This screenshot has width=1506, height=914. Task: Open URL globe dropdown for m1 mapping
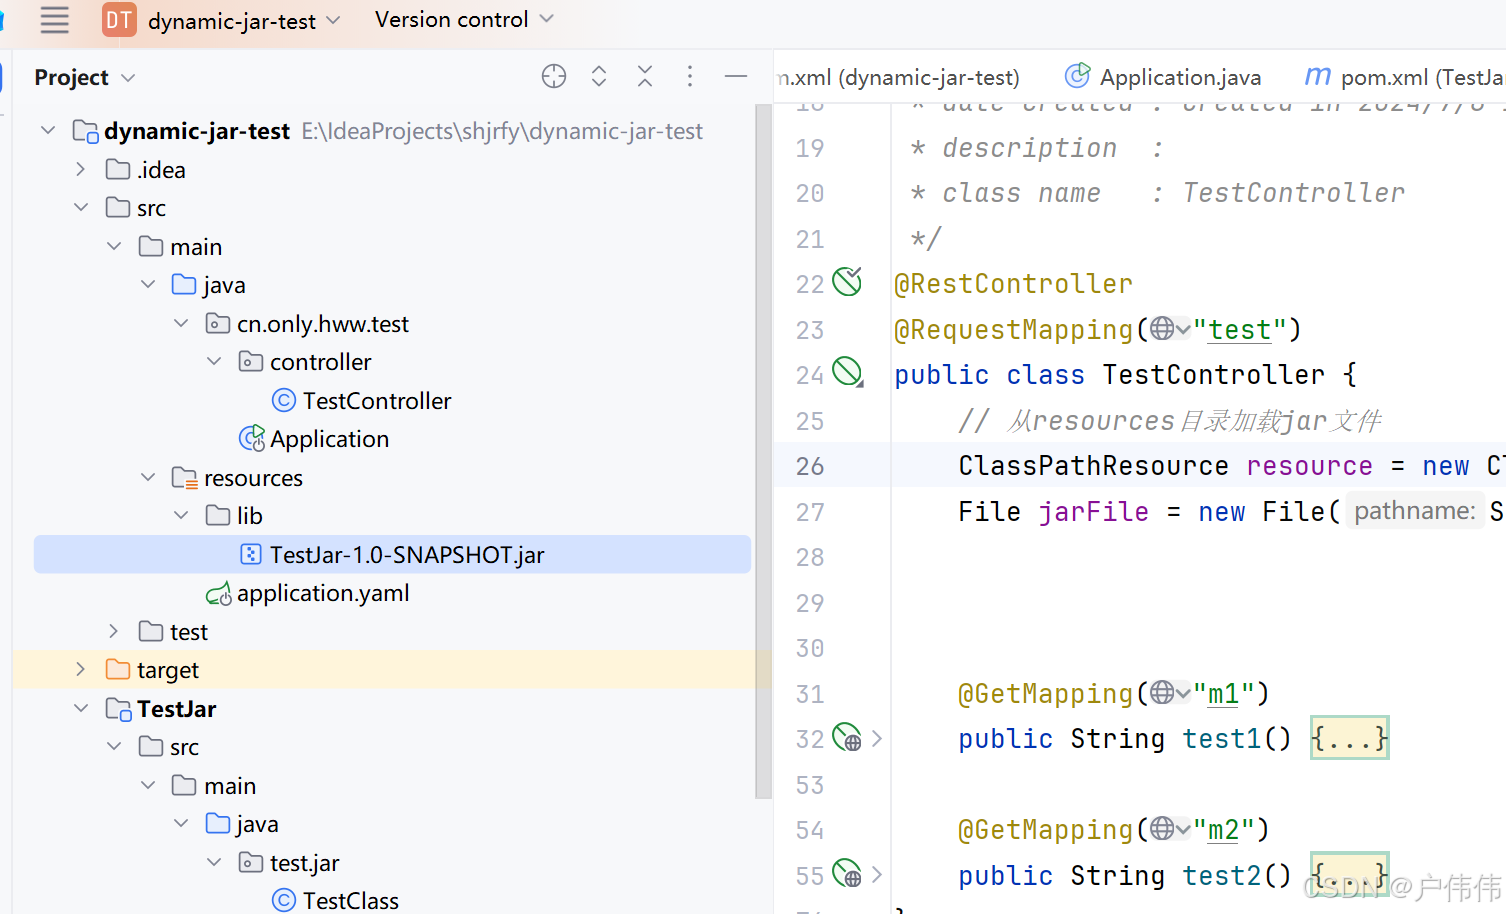[x=1170, y=692]
